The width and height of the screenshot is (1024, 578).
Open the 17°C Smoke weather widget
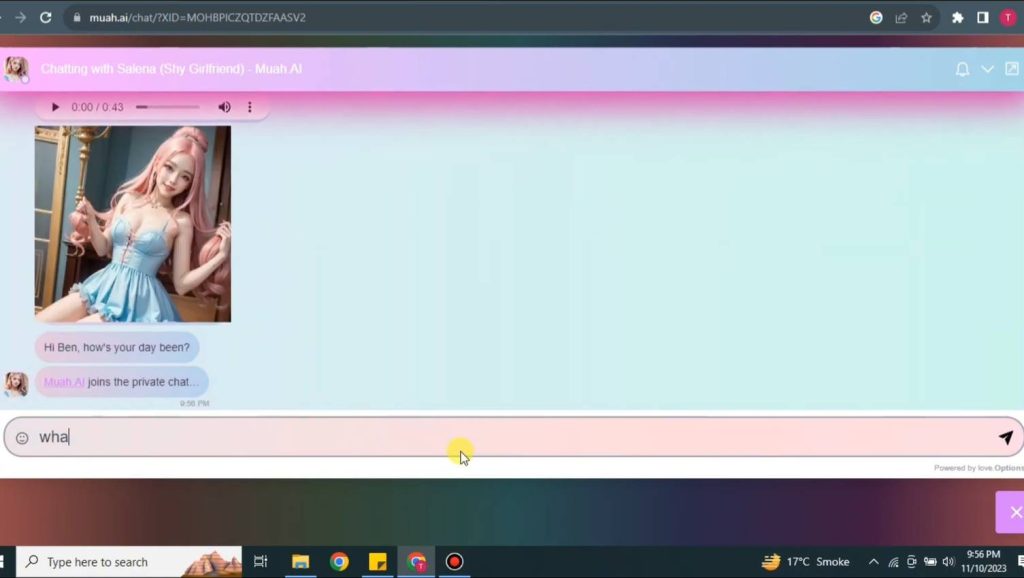point(805,562)
